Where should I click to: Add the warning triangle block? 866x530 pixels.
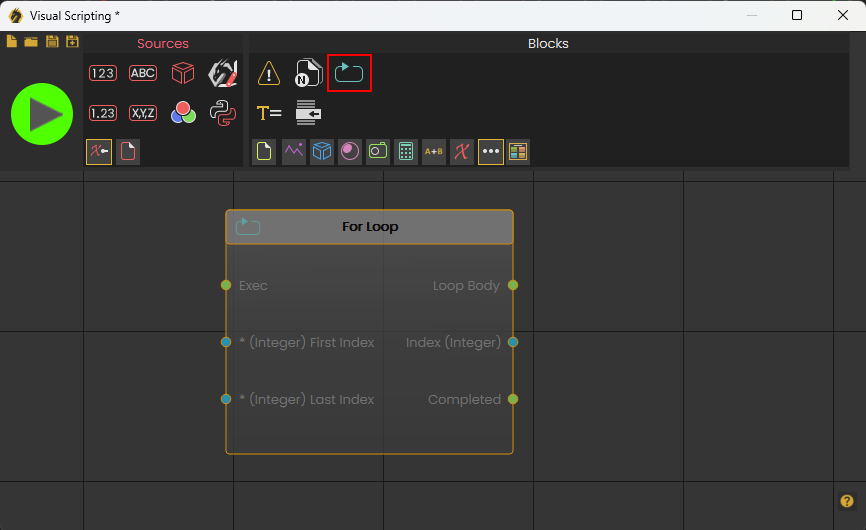(269, 73)
